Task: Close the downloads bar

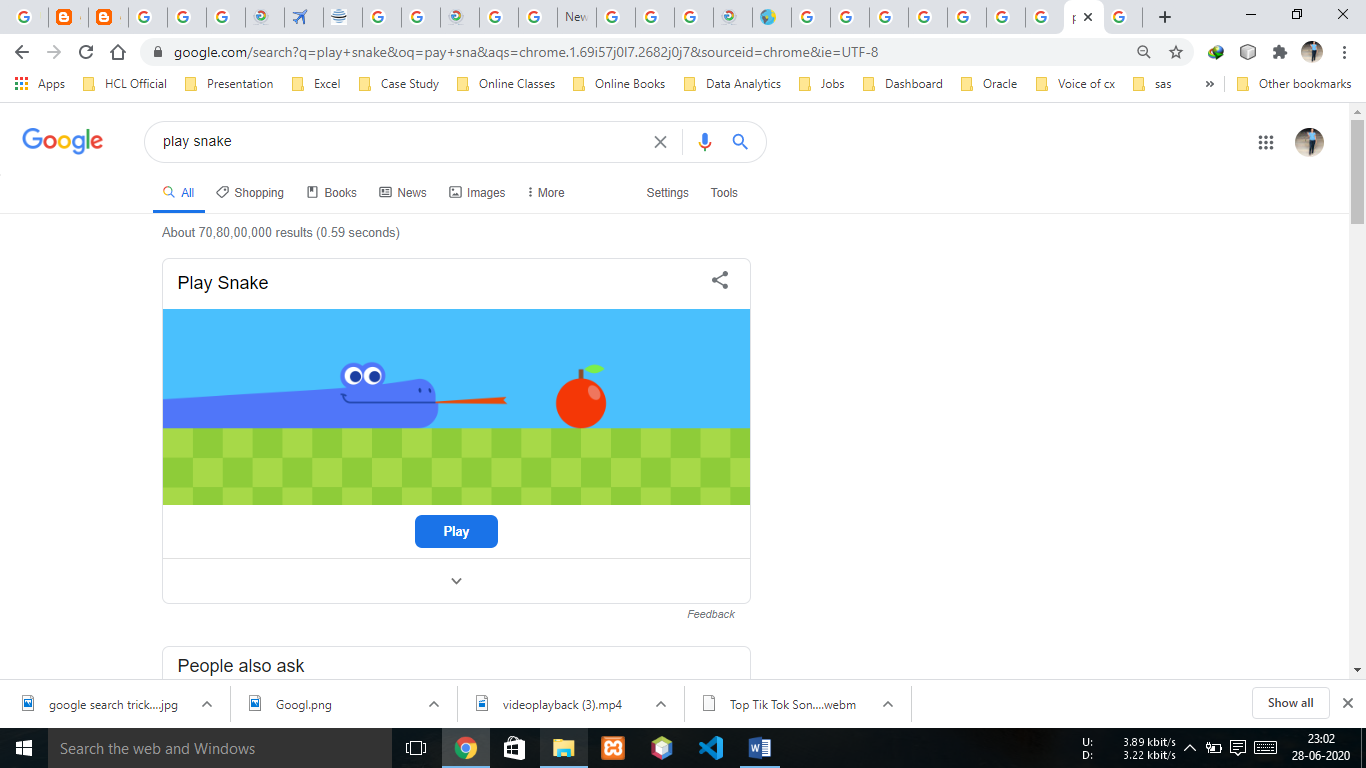Action: pyautogui.click(x=1348, y=703)
